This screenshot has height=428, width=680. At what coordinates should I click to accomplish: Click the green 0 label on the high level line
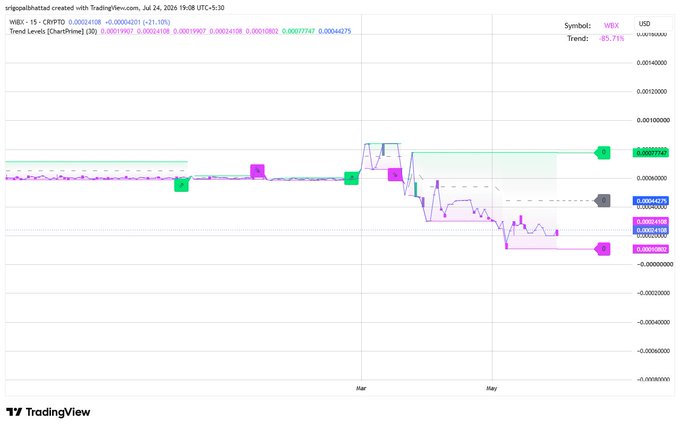602,152
